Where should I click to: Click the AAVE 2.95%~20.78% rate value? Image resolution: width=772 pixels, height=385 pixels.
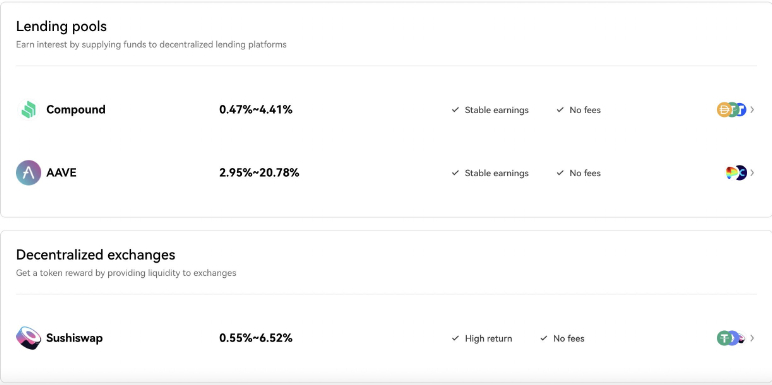click(259, 173)
